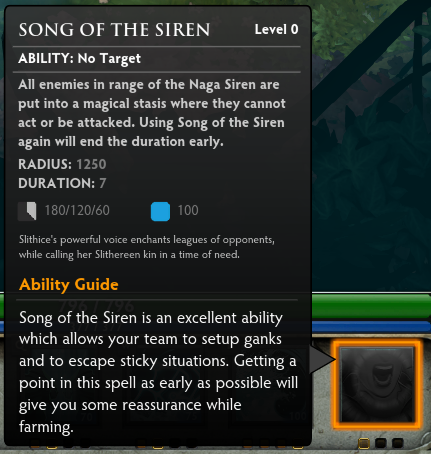Select the Ability Guide heading
The height and width of the screenshot is (454, 431).
point(69,284)
